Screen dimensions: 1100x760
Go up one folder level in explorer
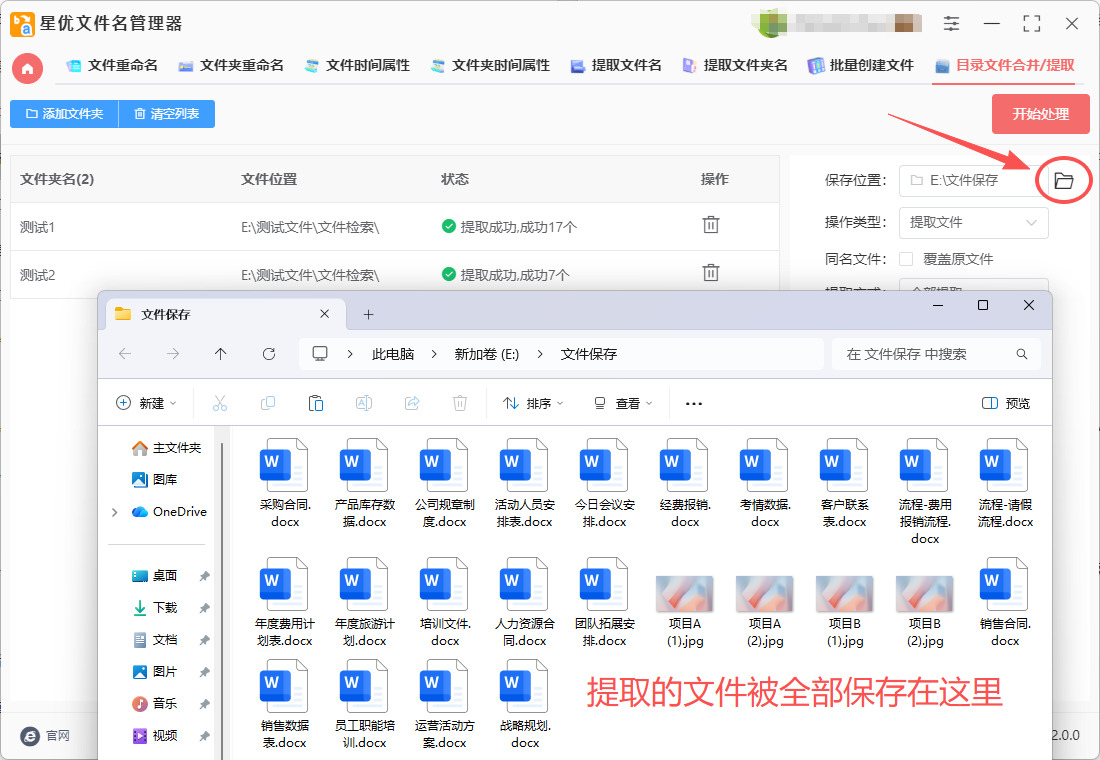(x=220, y=354)
